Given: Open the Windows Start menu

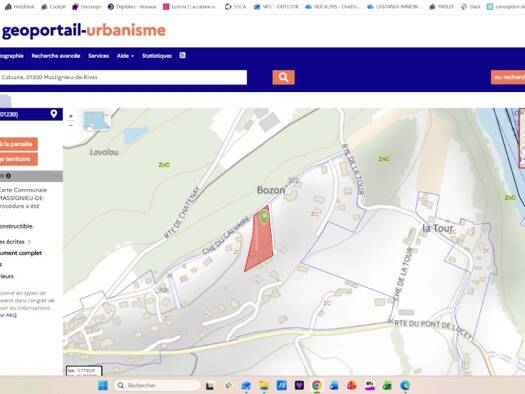Looking at the screenshot, I should point(103,385).
